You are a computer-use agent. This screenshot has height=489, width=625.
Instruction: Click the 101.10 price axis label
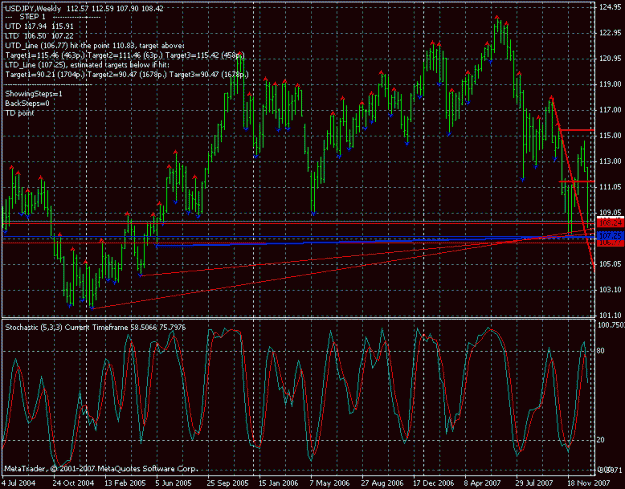610,315
